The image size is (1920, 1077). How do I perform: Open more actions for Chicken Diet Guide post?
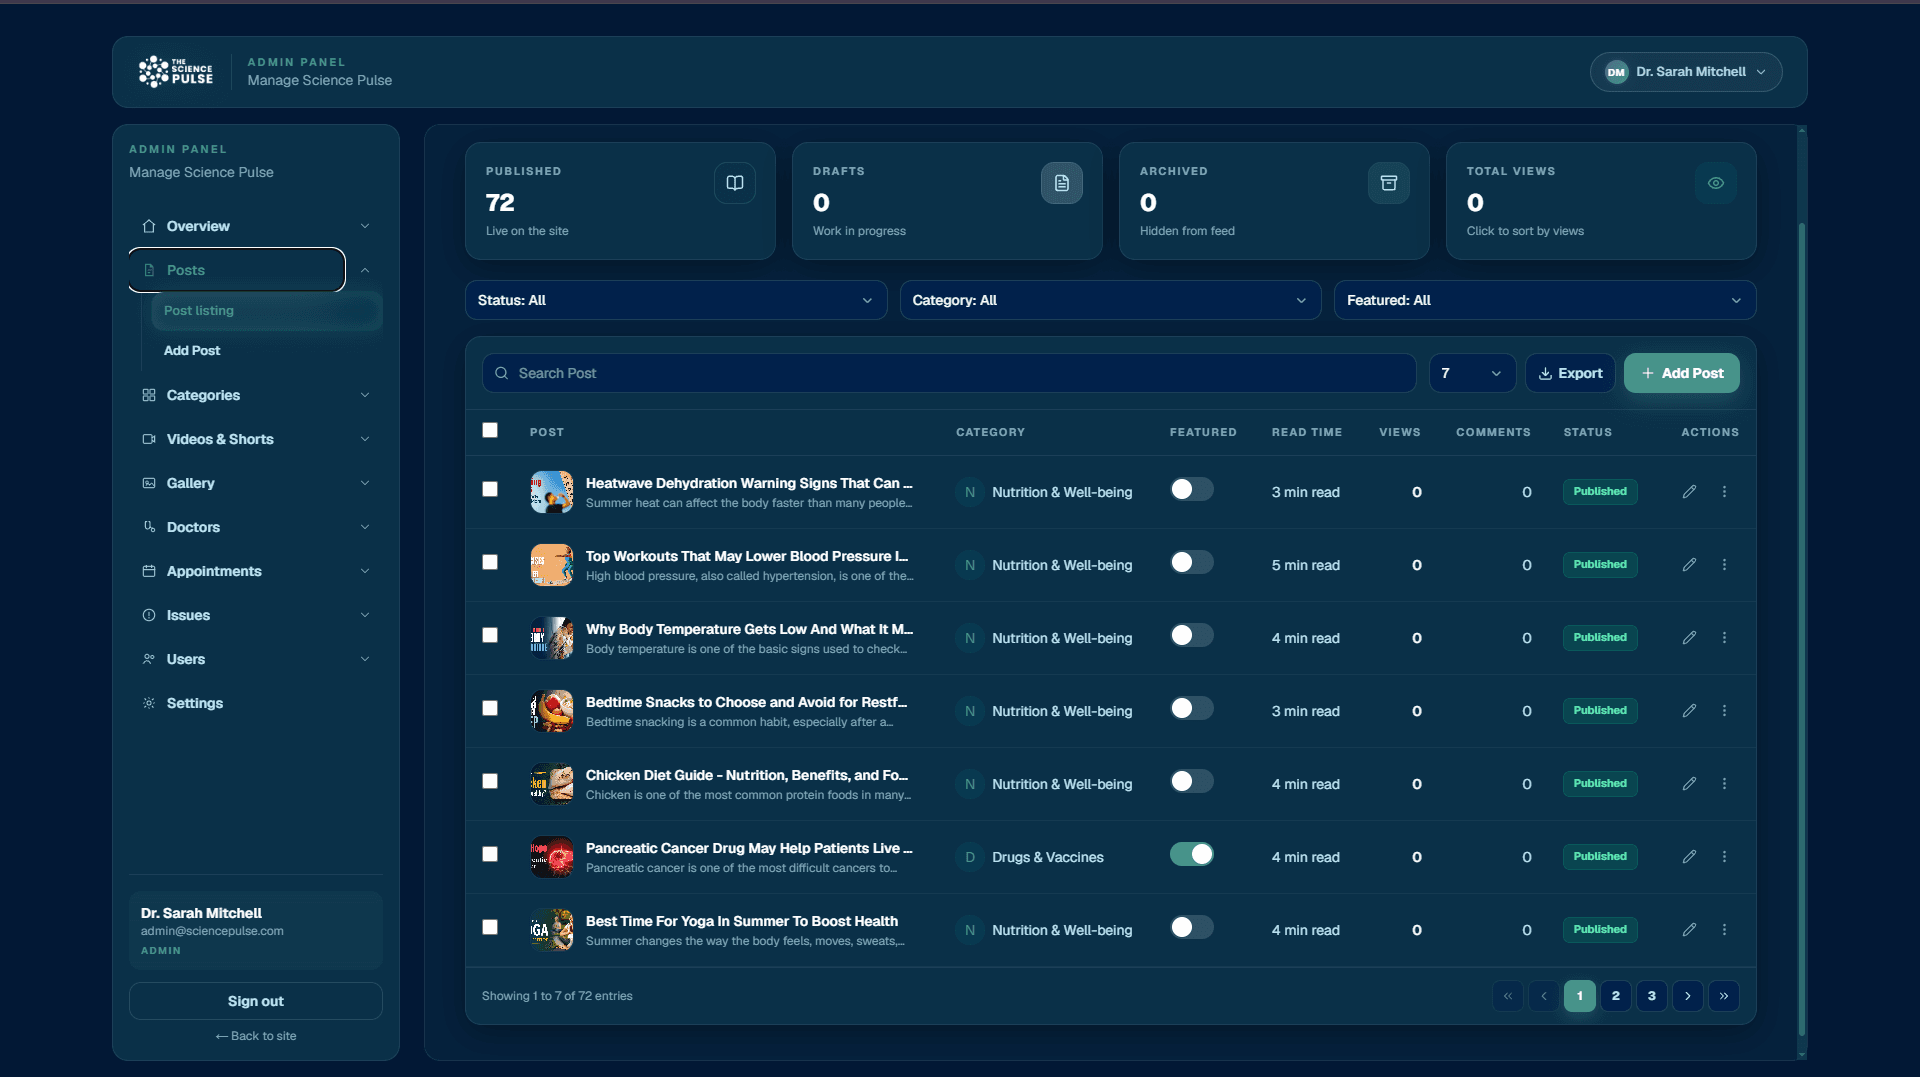click(x=1724, y=784)
